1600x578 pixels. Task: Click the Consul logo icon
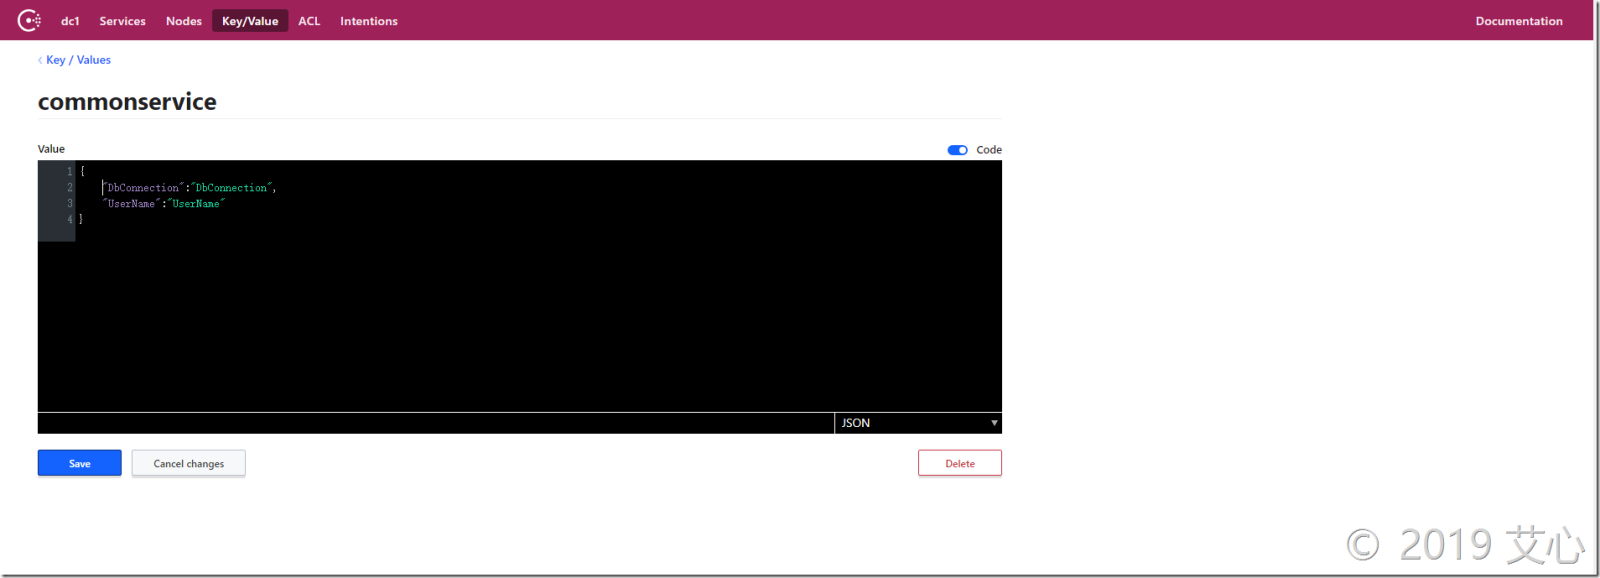coord(29,20)
